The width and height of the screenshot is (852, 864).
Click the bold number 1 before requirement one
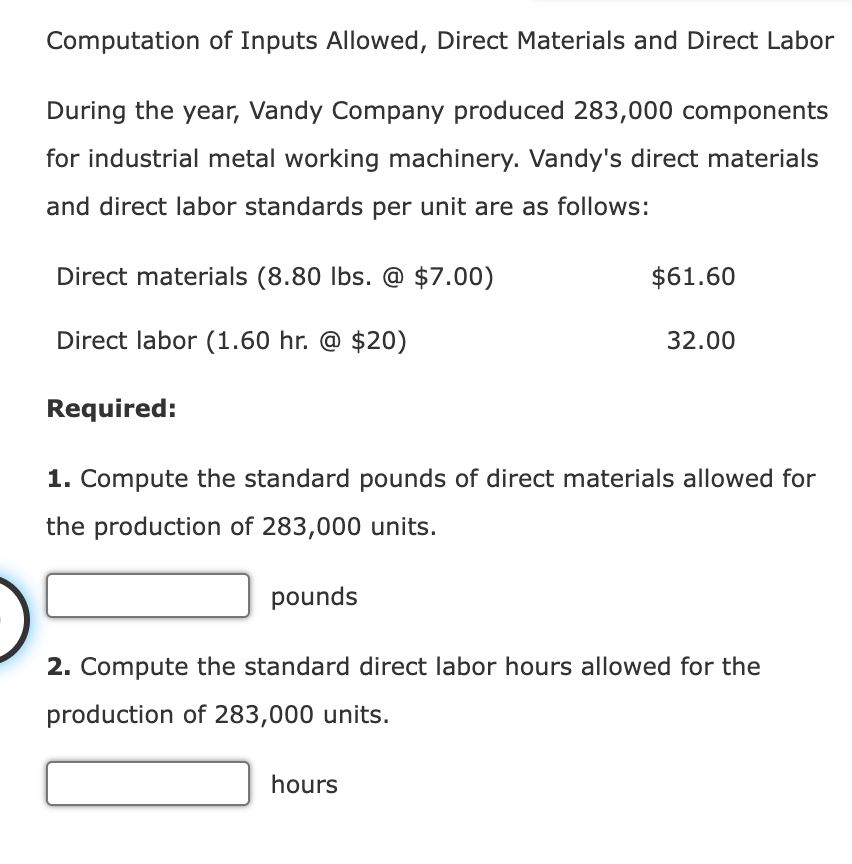(56, 478)
